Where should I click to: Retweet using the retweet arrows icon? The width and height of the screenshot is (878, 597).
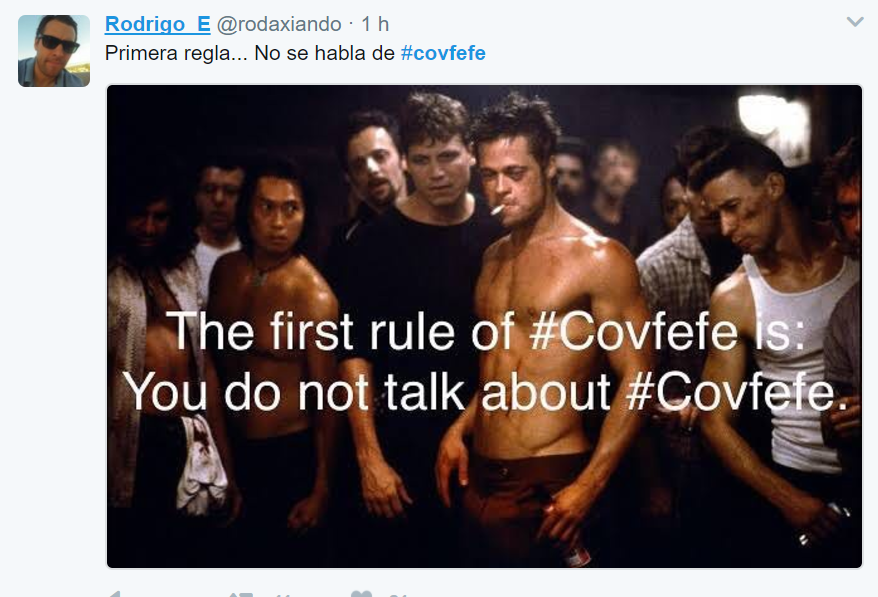[240, 594]
